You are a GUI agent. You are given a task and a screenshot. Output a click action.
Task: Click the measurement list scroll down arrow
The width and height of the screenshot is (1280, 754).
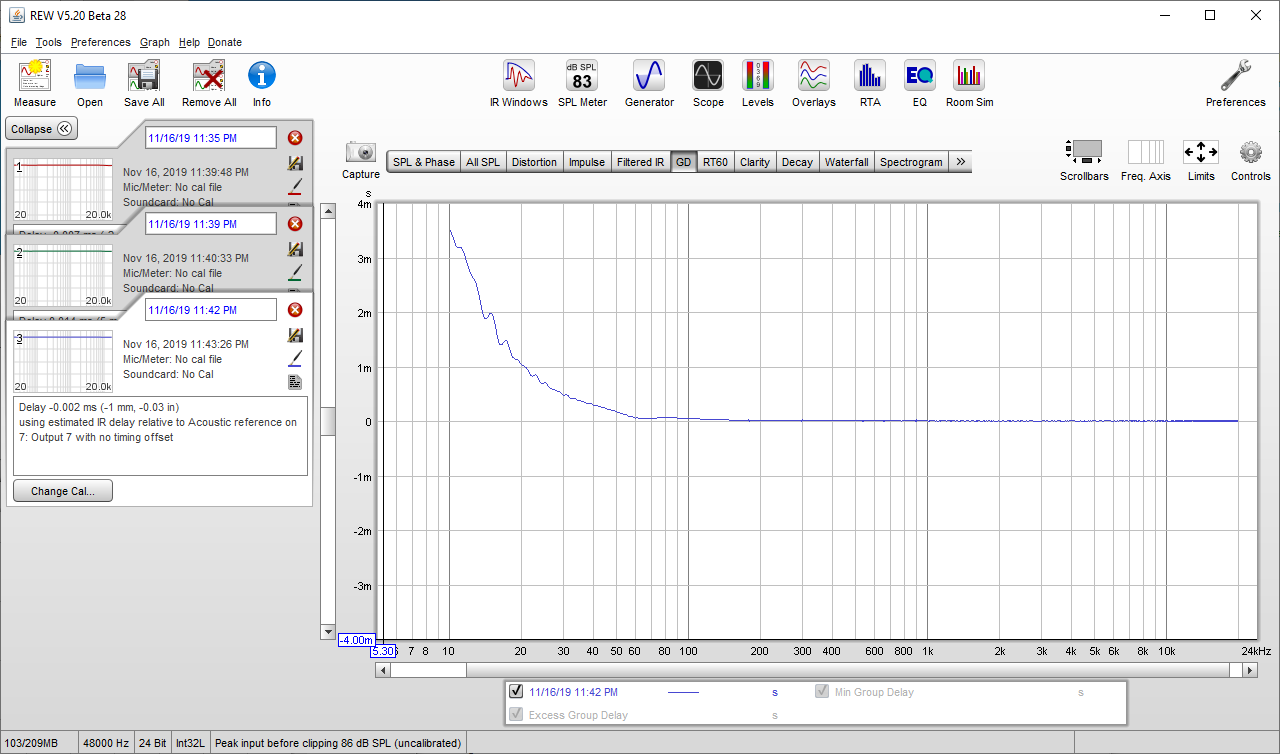coord(327,631)
